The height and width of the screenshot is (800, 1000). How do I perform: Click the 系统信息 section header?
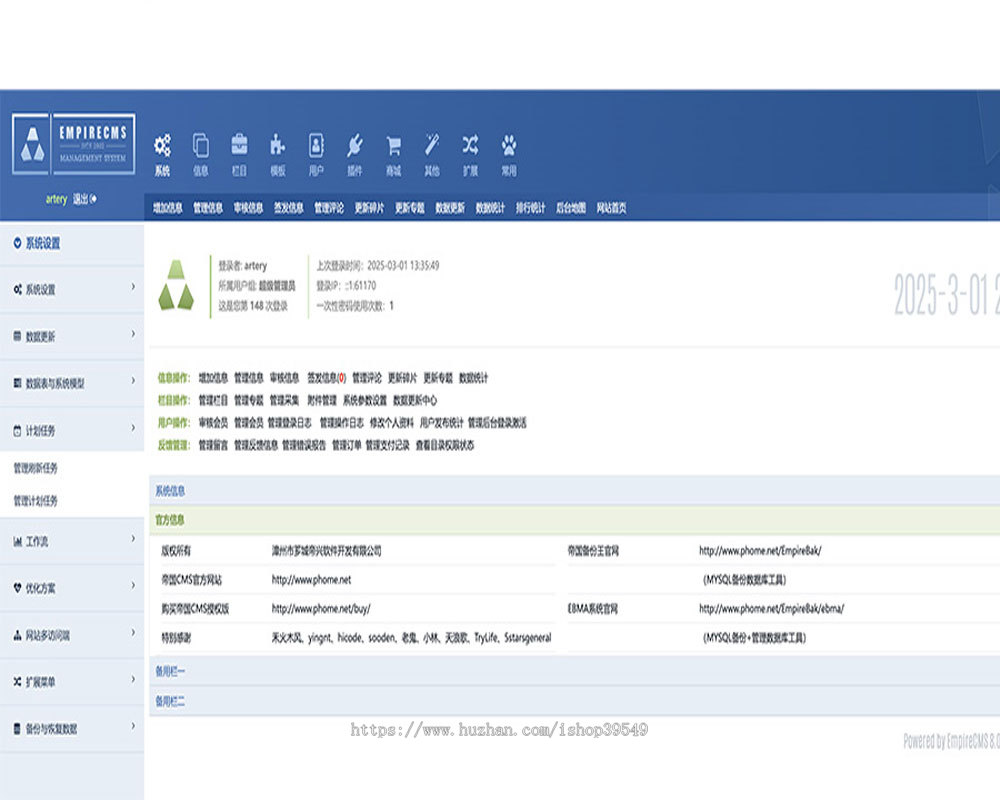(170, 491)
